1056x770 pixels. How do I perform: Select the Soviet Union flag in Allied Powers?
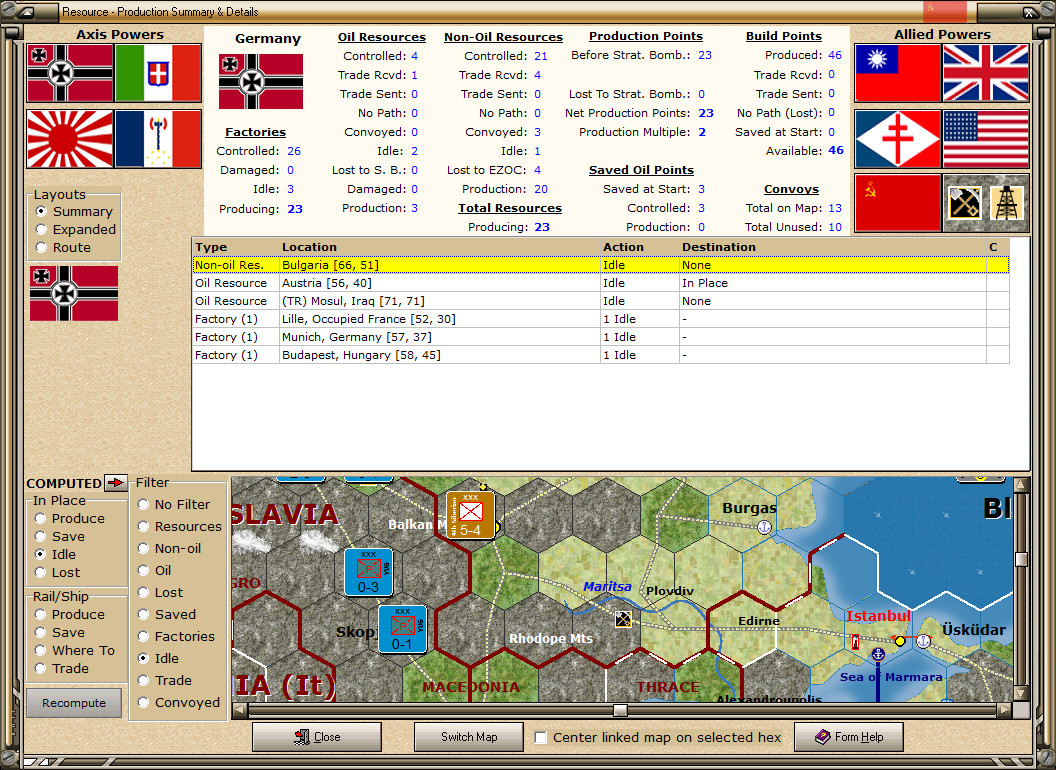pyautogui.click(x=898, y=202)
